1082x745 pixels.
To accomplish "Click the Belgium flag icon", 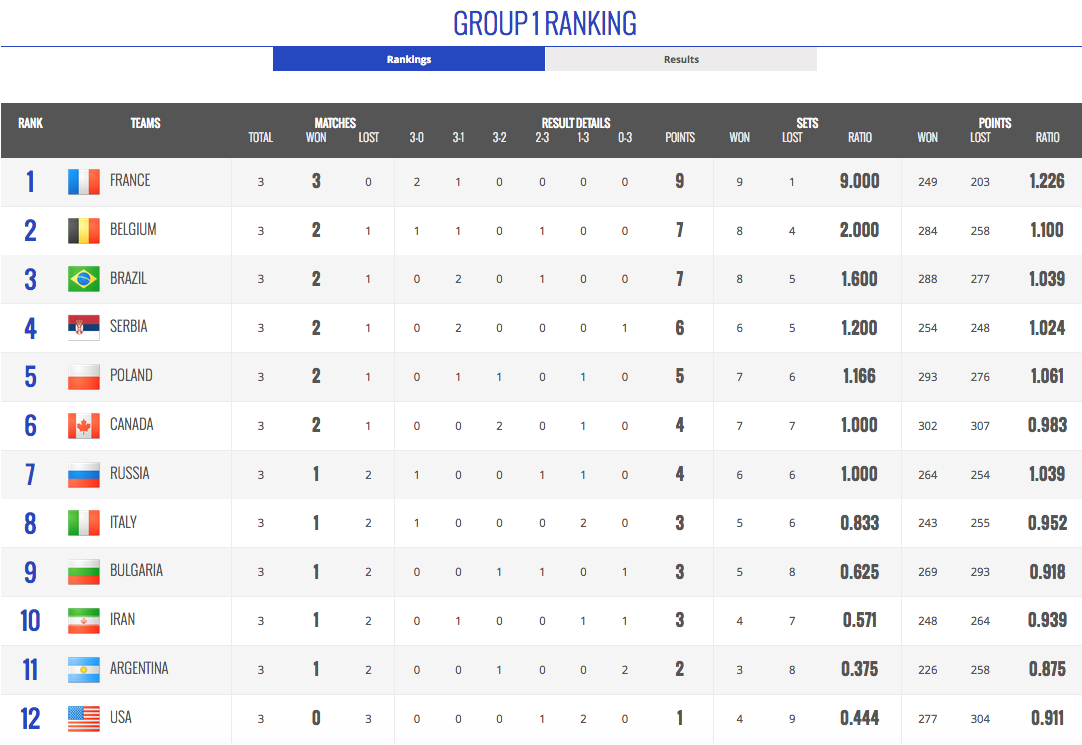I will [84, 230].
